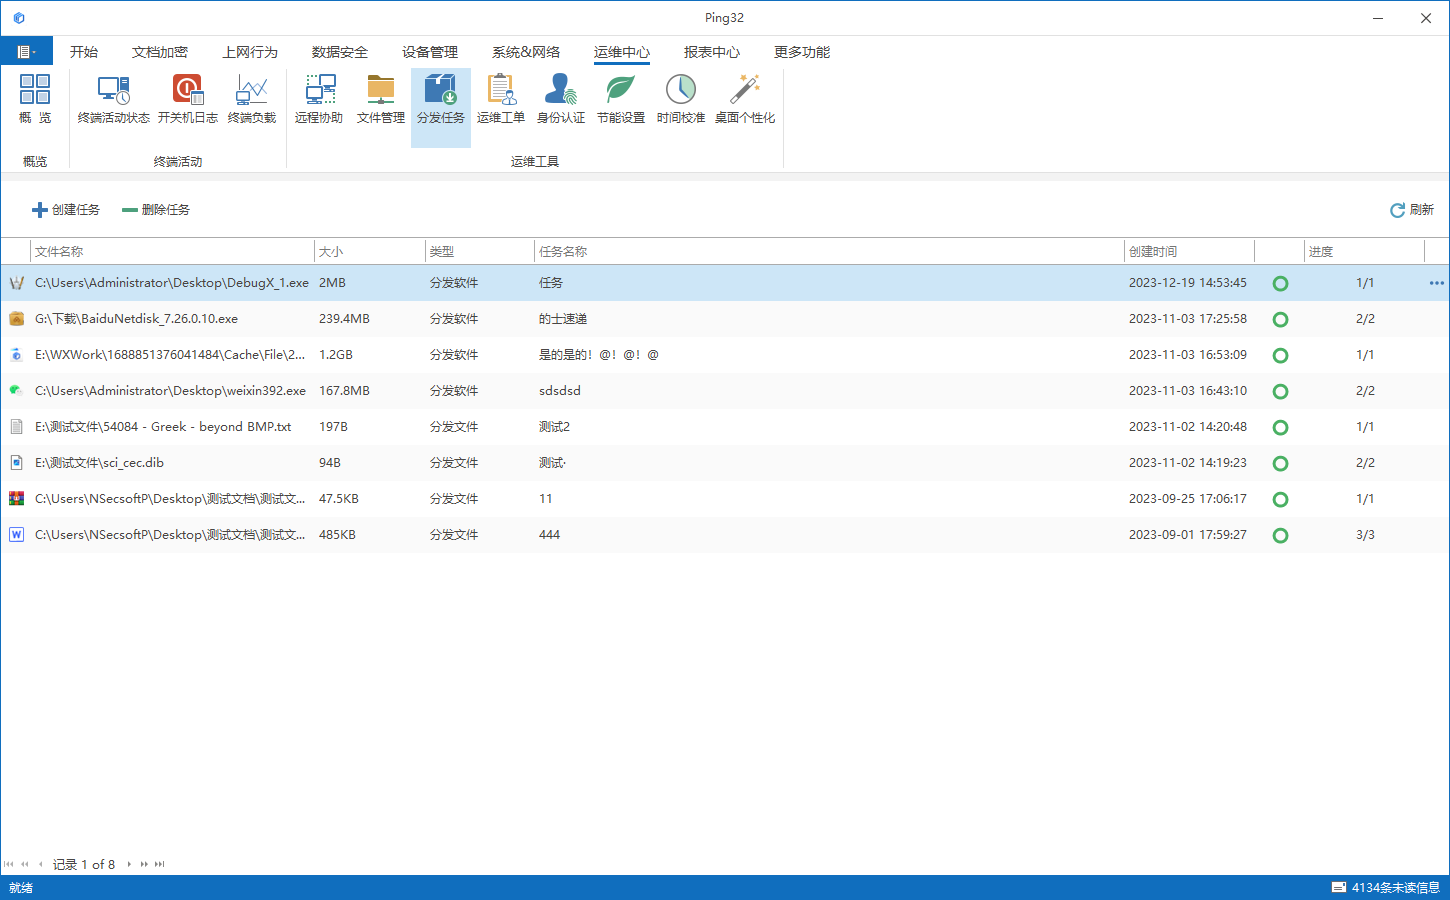Go to previous record arrow
This screenshot has width=1450, height=900.
click(40, 864)
